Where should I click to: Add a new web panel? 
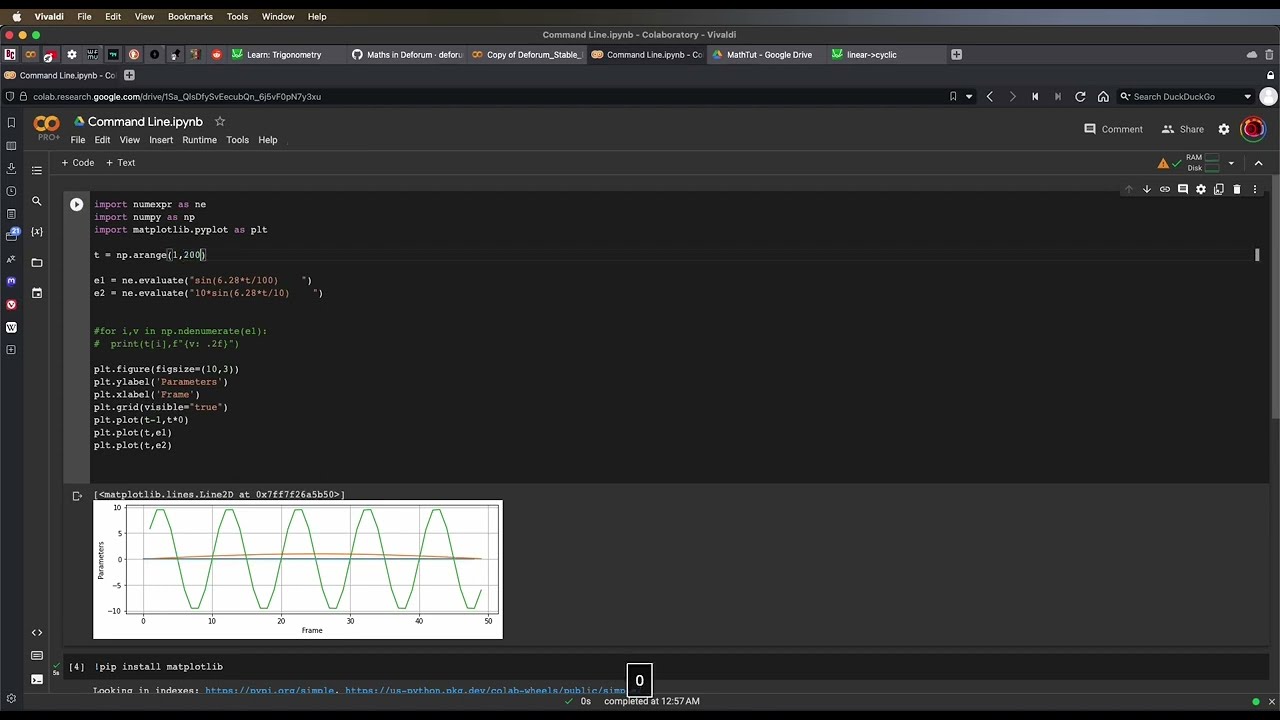click(11, 350)
